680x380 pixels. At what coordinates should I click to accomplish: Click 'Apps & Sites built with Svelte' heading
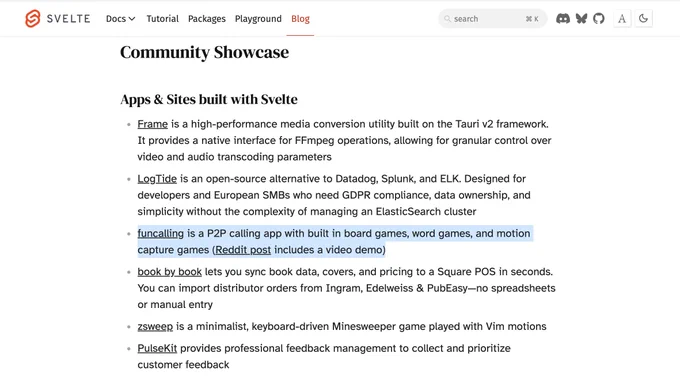209,99
